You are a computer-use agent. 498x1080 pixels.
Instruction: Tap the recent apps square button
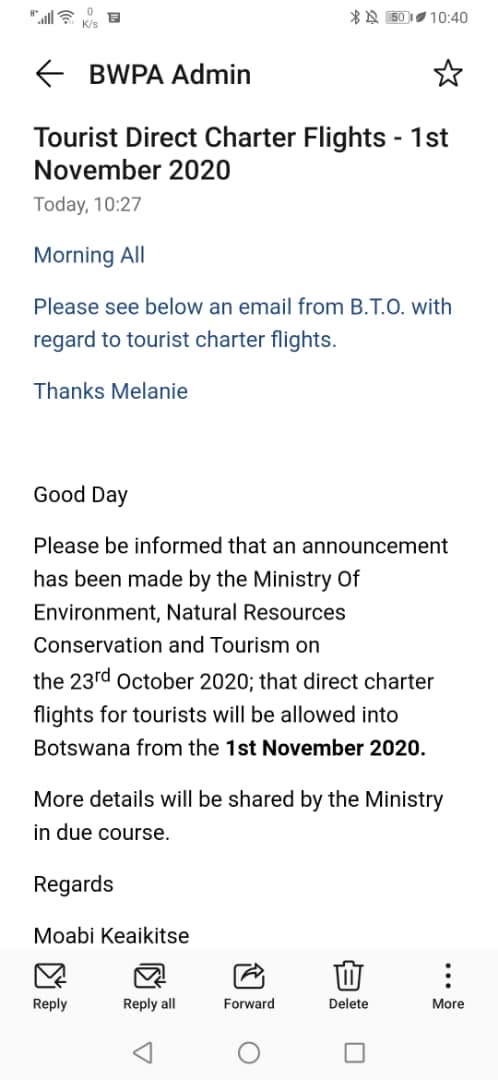(x=354, y=1052)
